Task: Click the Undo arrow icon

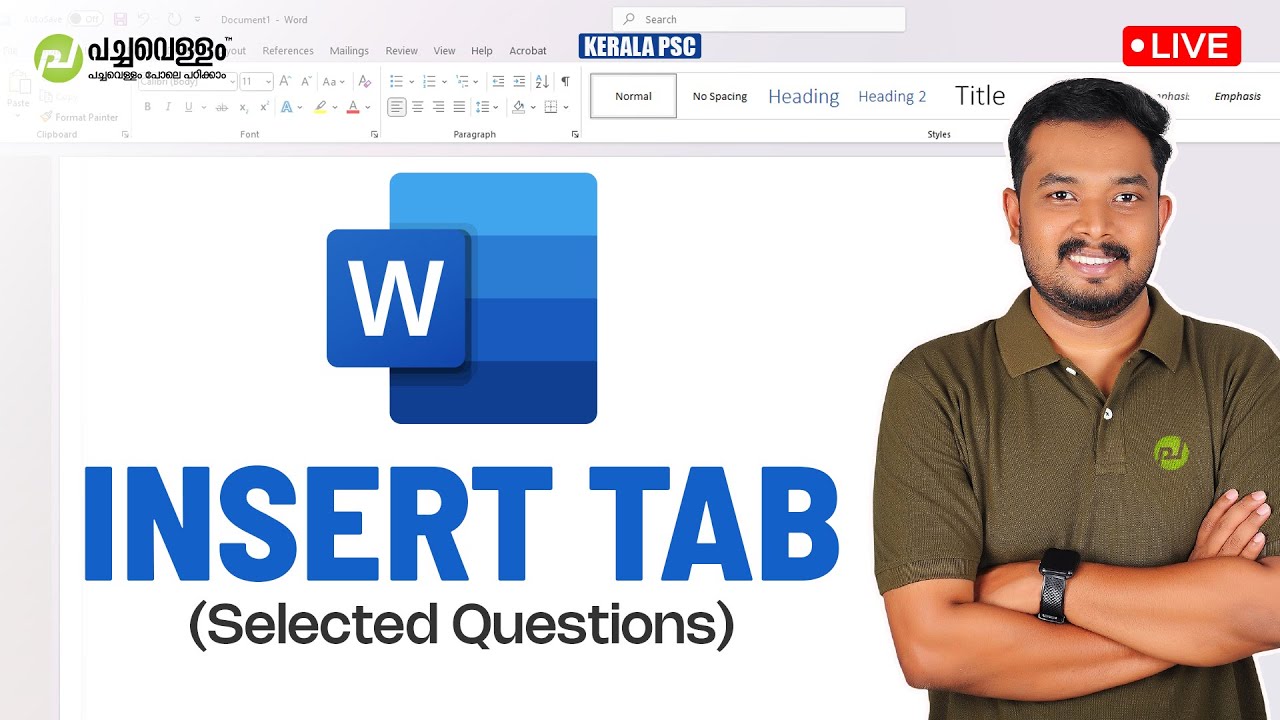Action: pos(143,19)
